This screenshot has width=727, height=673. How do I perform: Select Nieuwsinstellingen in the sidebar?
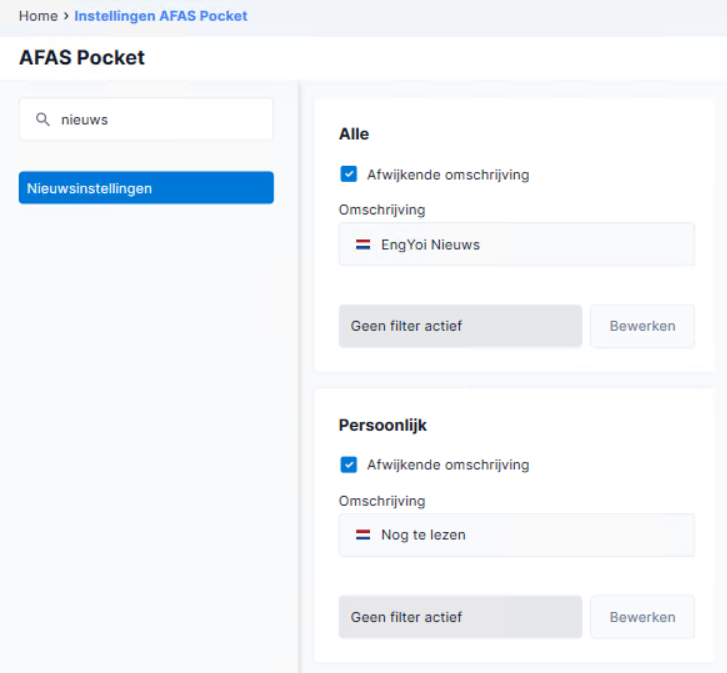click(146, 188)
